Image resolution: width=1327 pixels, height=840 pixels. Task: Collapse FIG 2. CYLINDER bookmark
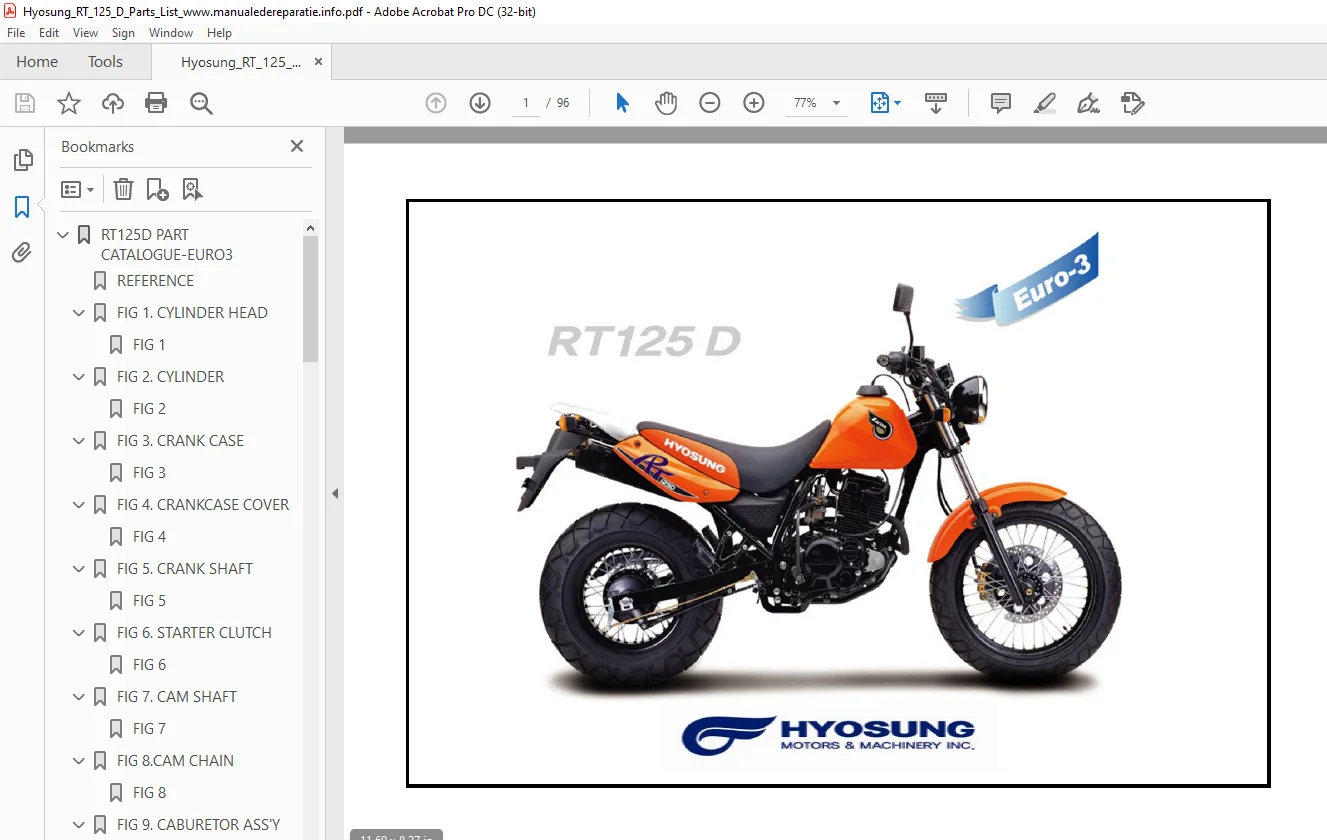pyautogui.click(x=80, y=377)
